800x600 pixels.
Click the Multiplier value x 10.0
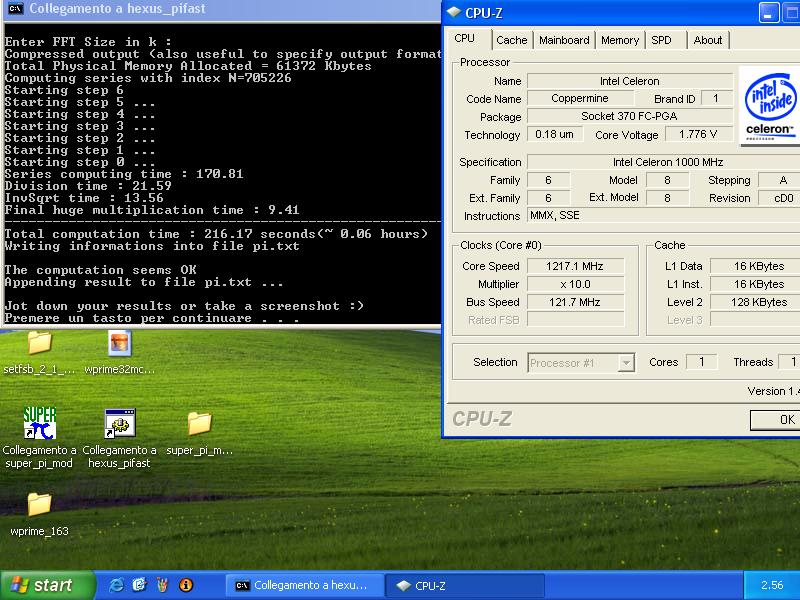(576, 284)
